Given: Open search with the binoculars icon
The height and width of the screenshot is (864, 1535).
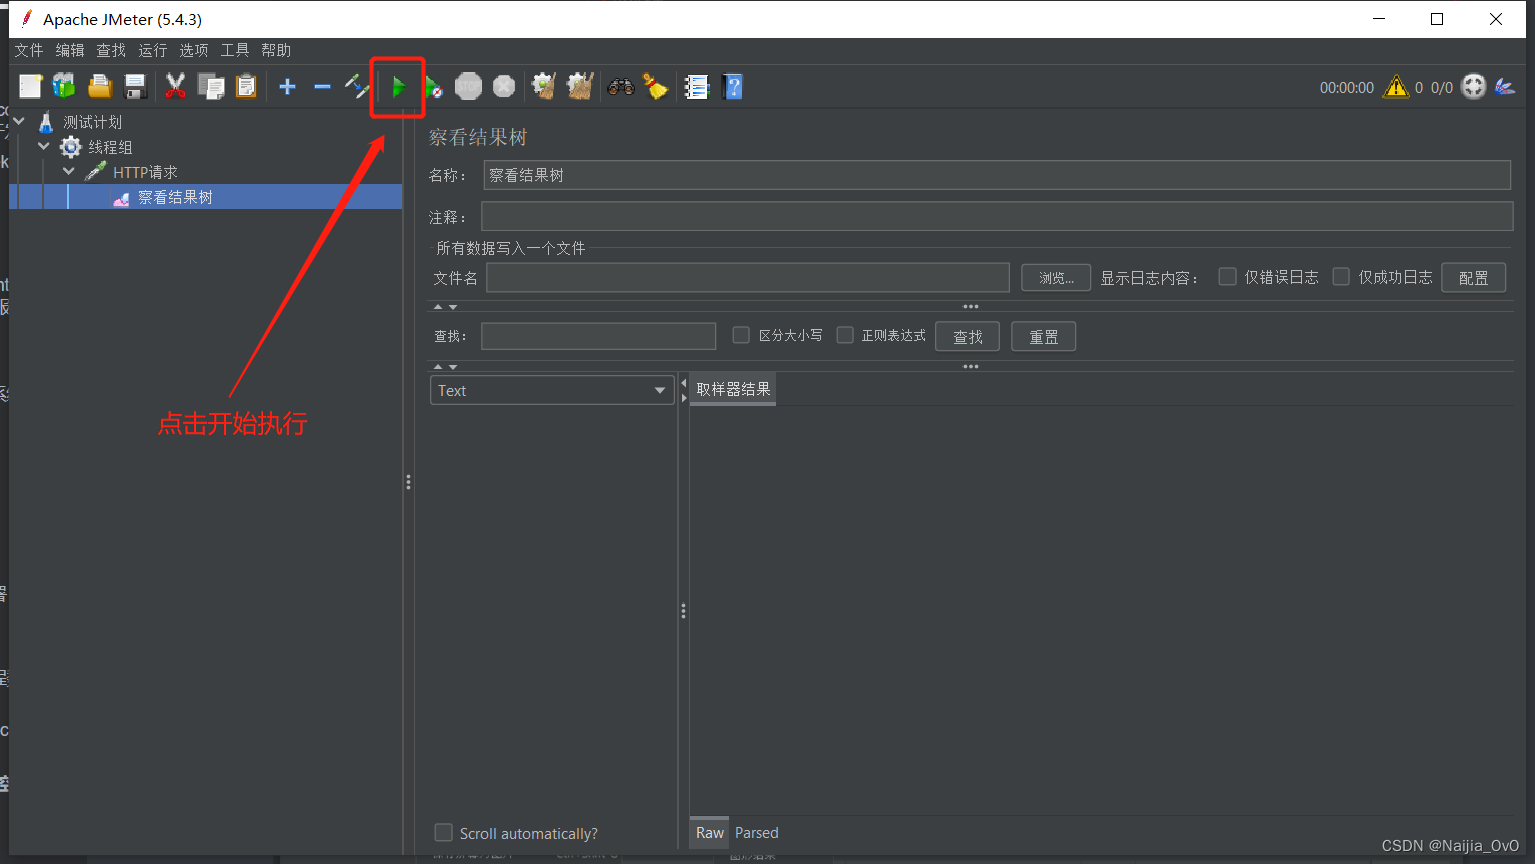Looking at the screenshot, I should point(620,87).
